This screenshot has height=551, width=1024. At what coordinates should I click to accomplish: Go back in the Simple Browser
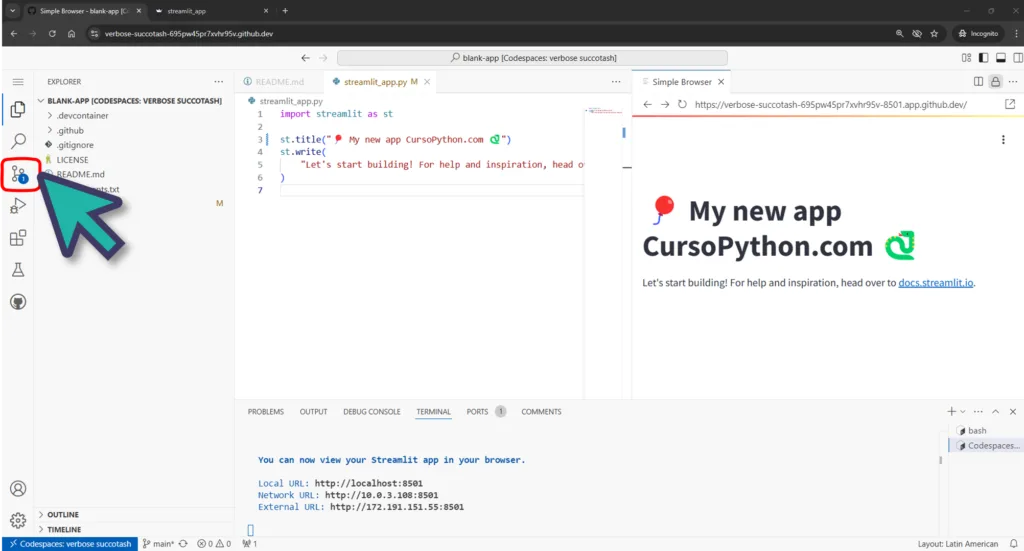(647, 104)
